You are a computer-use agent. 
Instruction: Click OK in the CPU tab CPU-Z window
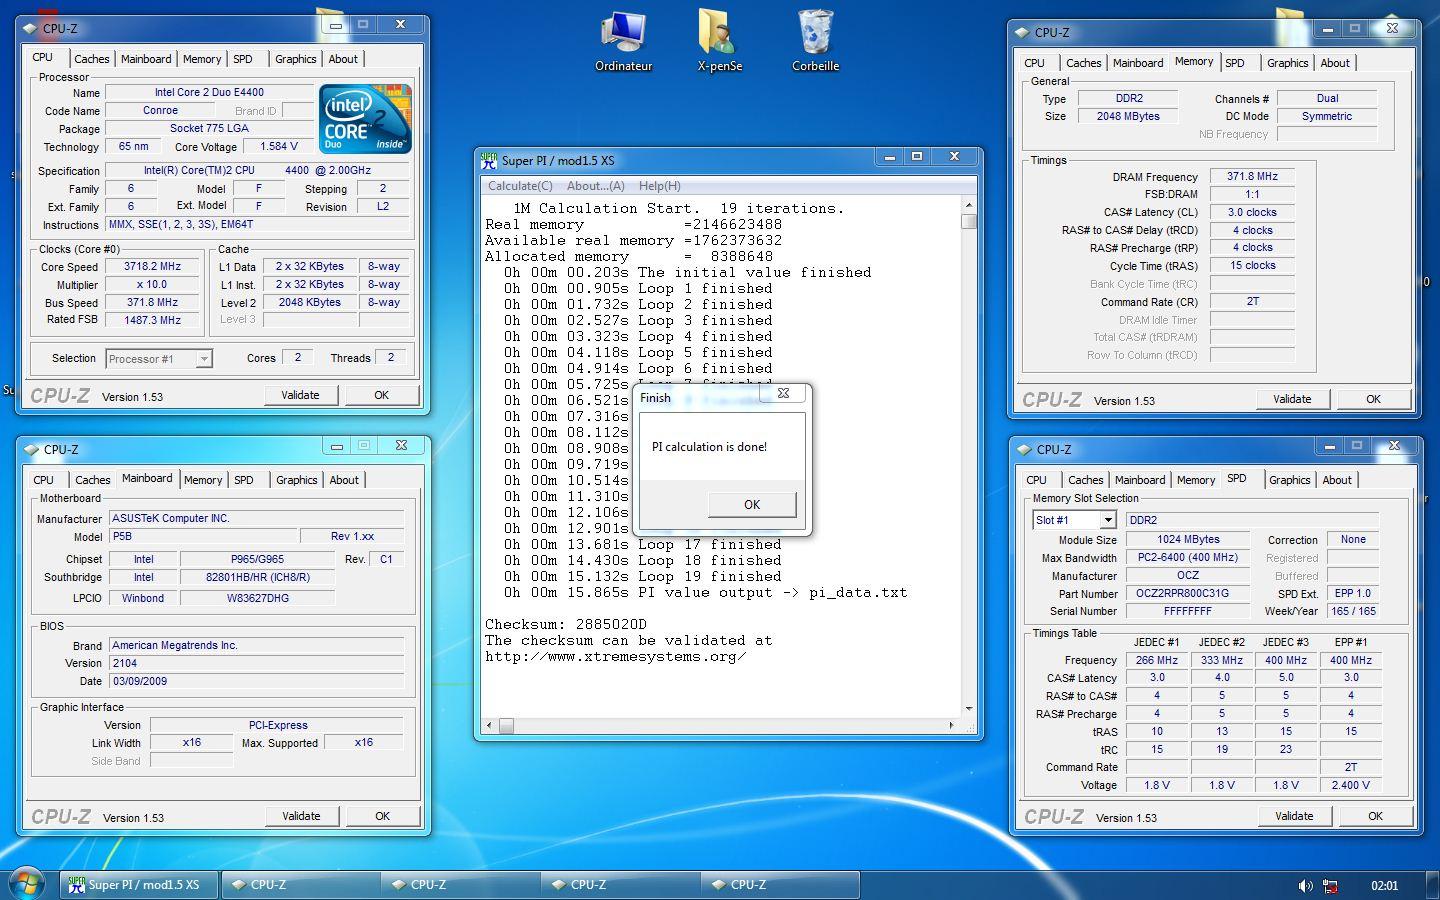(x=381, y=395)
